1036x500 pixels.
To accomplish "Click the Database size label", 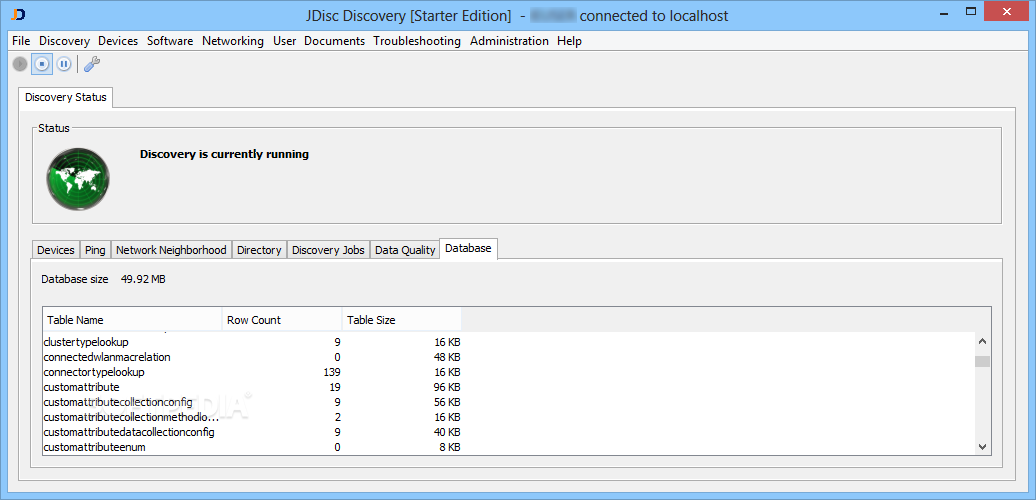I will click(x=75, y=279).
